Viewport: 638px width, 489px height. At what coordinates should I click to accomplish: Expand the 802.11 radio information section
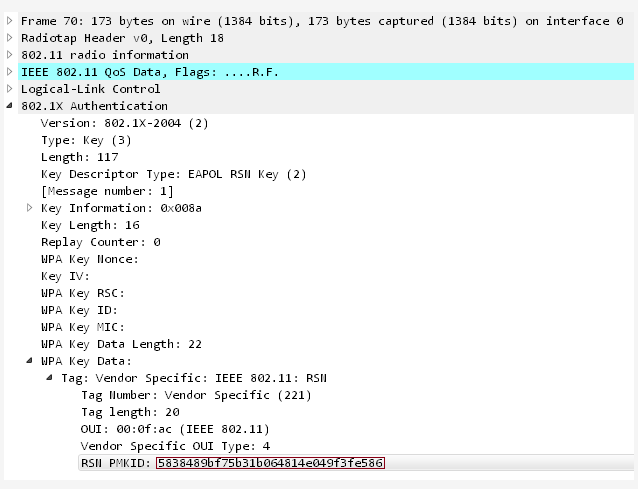[x=10, y=55]
